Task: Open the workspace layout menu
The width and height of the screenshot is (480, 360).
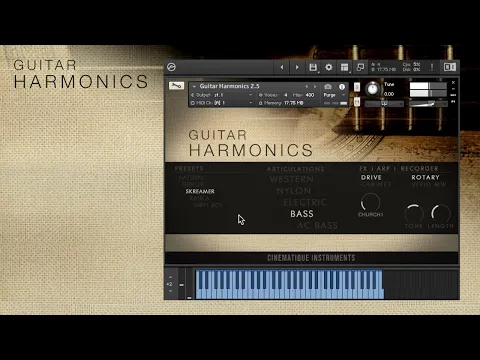Action: coord(345,67)
